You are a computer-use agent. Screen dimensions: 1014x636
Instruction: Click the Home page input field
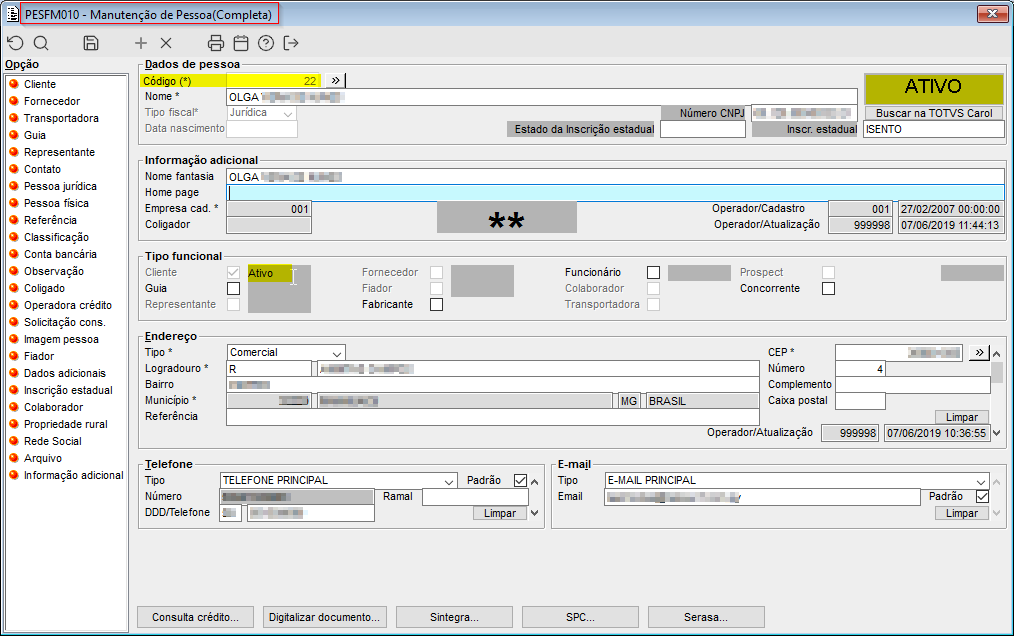pyautogui.click(x=615, y=192)
